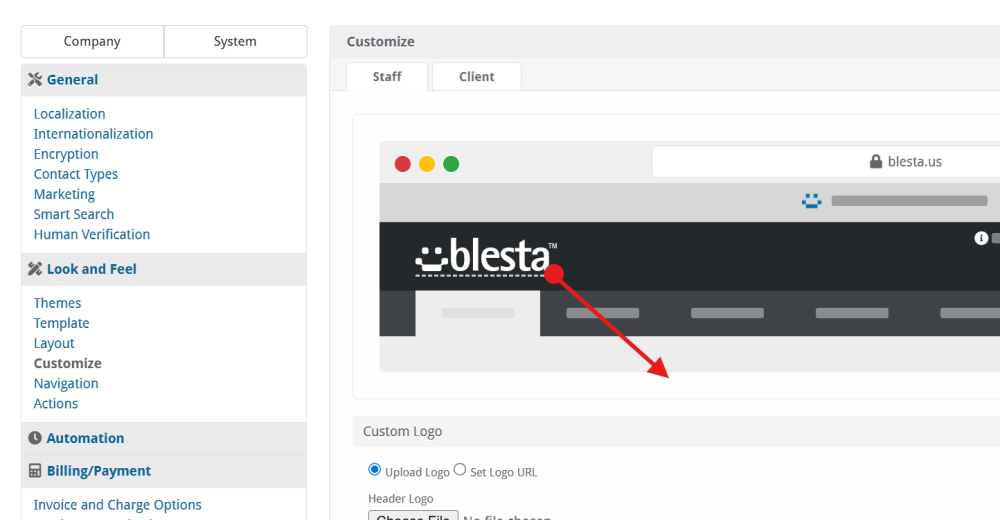Click the padlock icon beside blesta.us
The height and width of the screenshot is (520, 1000).
pos(876,161)
